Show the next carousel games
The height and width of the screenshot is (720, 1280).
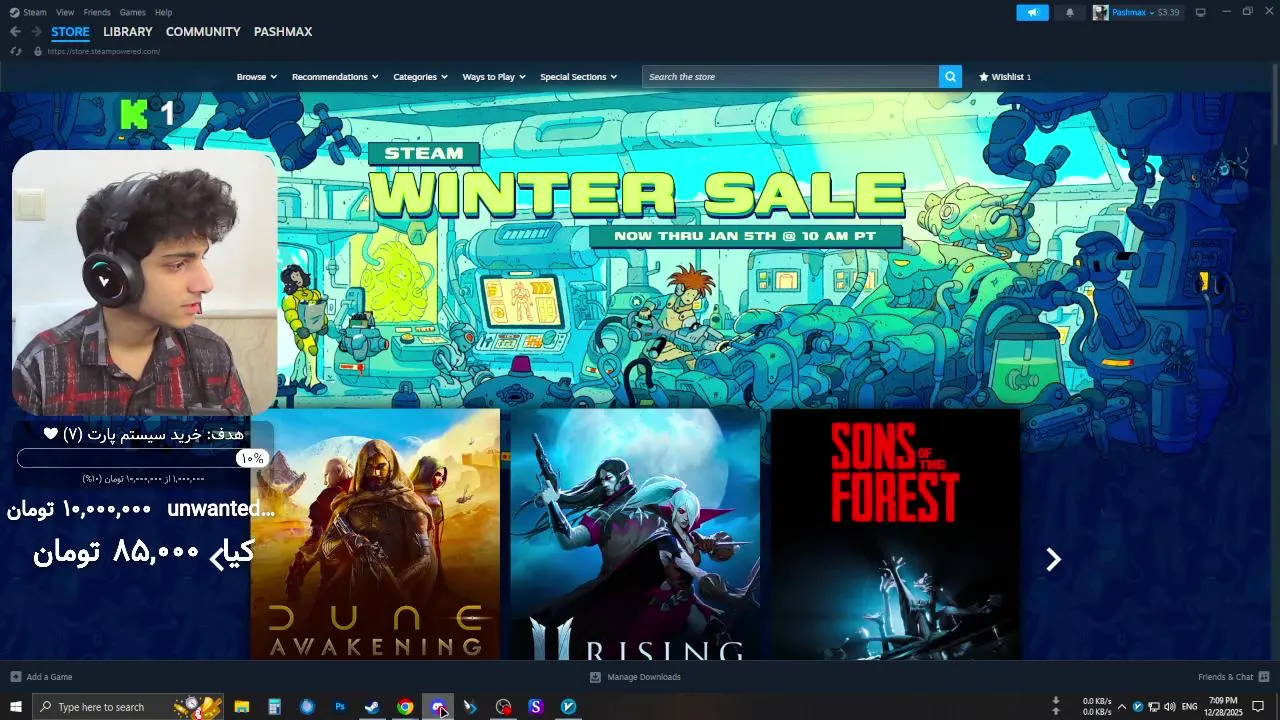(1053, 560)
